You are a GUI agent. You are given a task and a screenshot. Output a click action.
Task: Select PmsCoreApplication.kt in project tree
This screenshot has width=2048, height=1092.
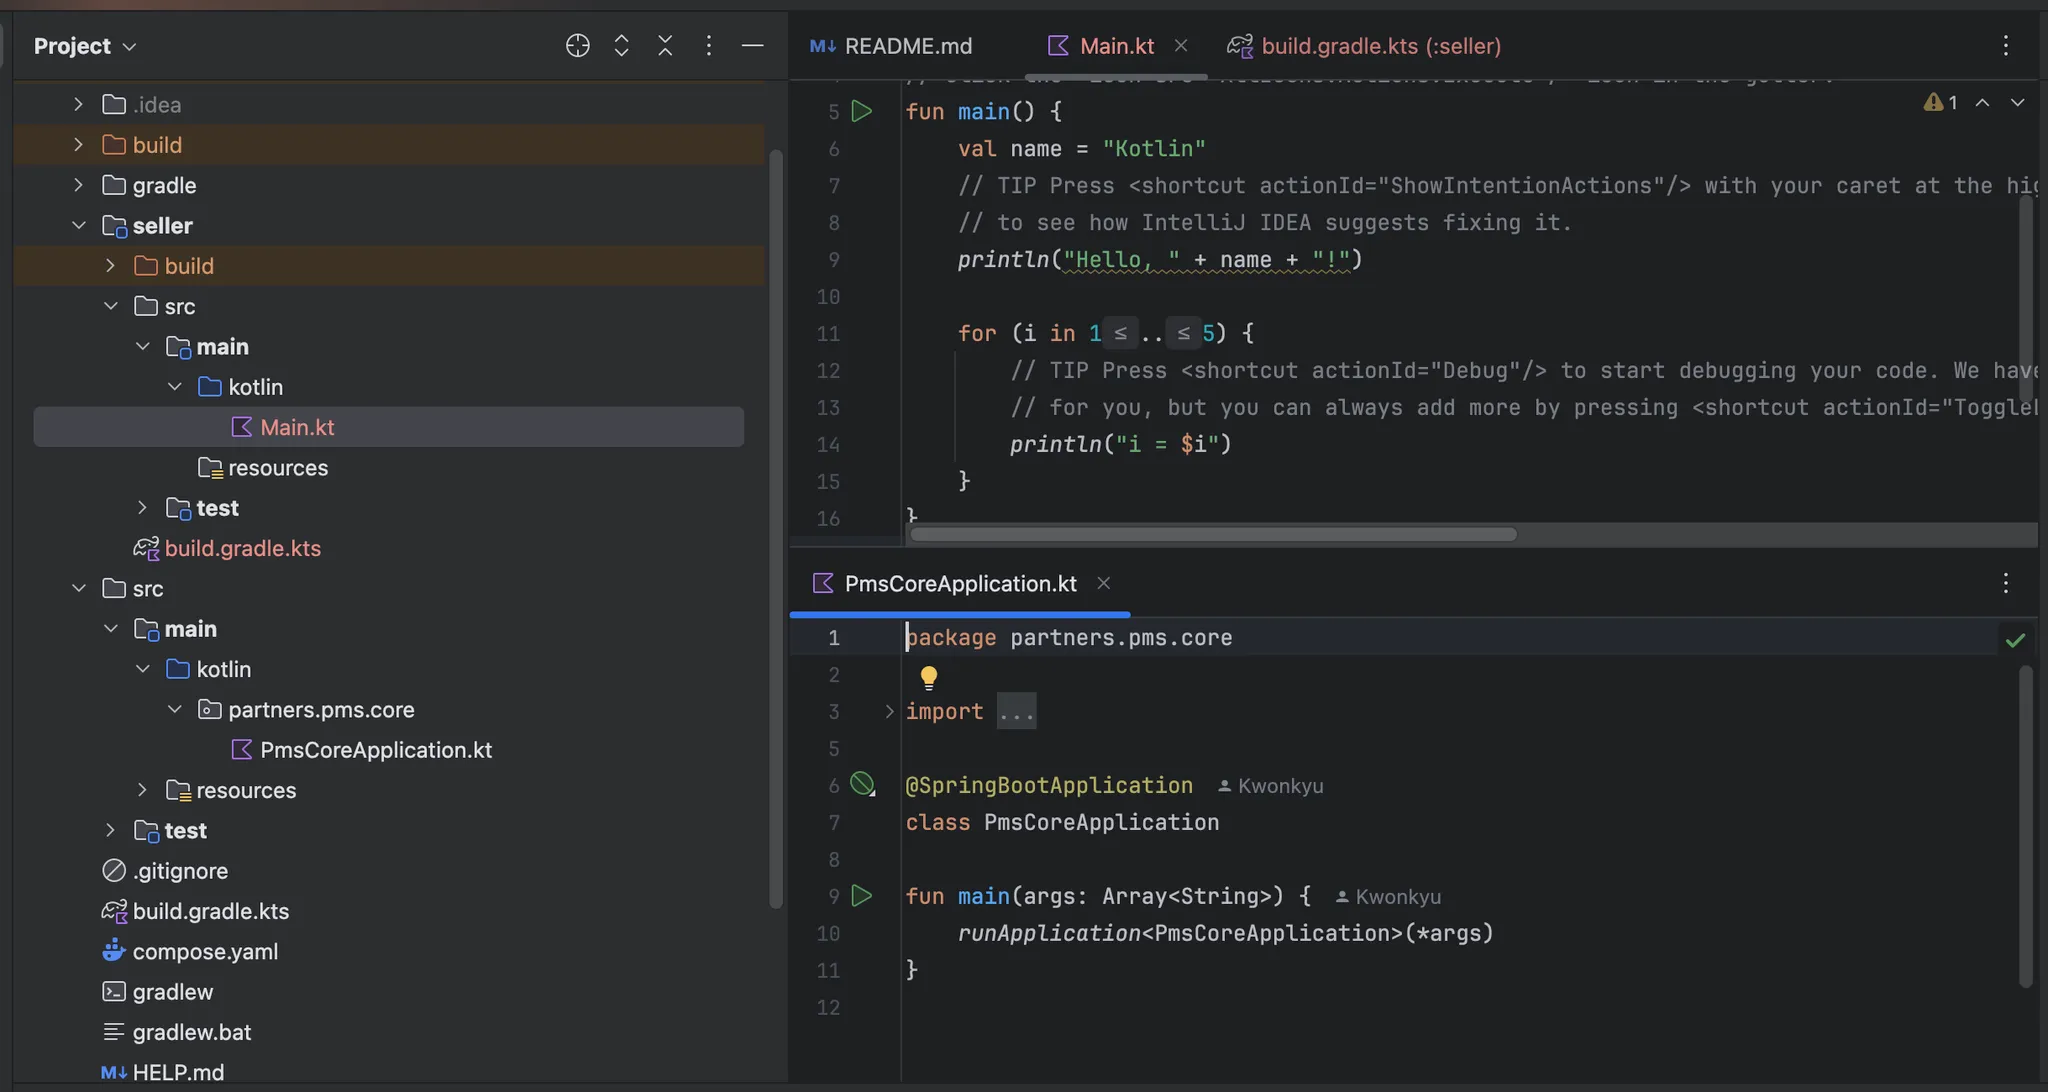point(375,750)
